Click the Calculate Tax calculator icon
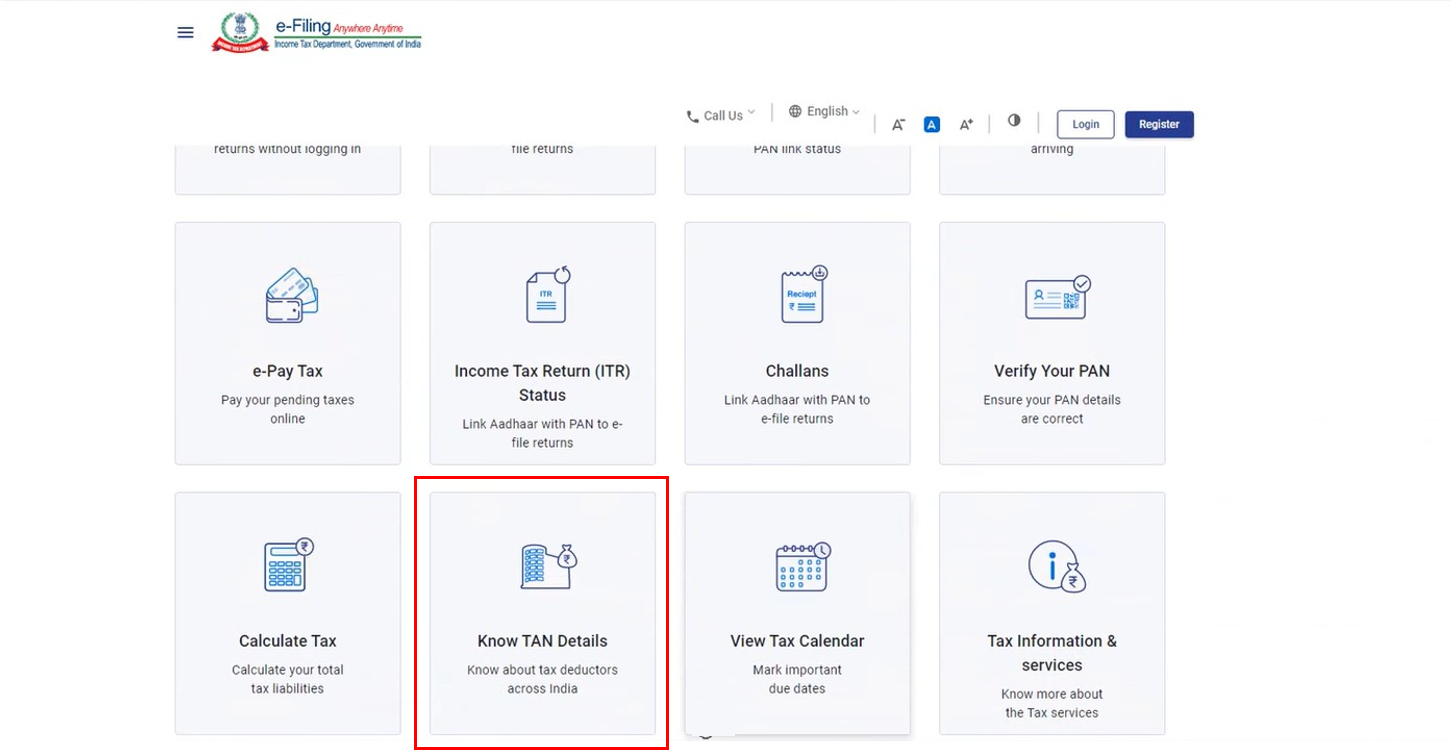Image resolution: width=1451 pixels, height=750 pixels. 288,565
